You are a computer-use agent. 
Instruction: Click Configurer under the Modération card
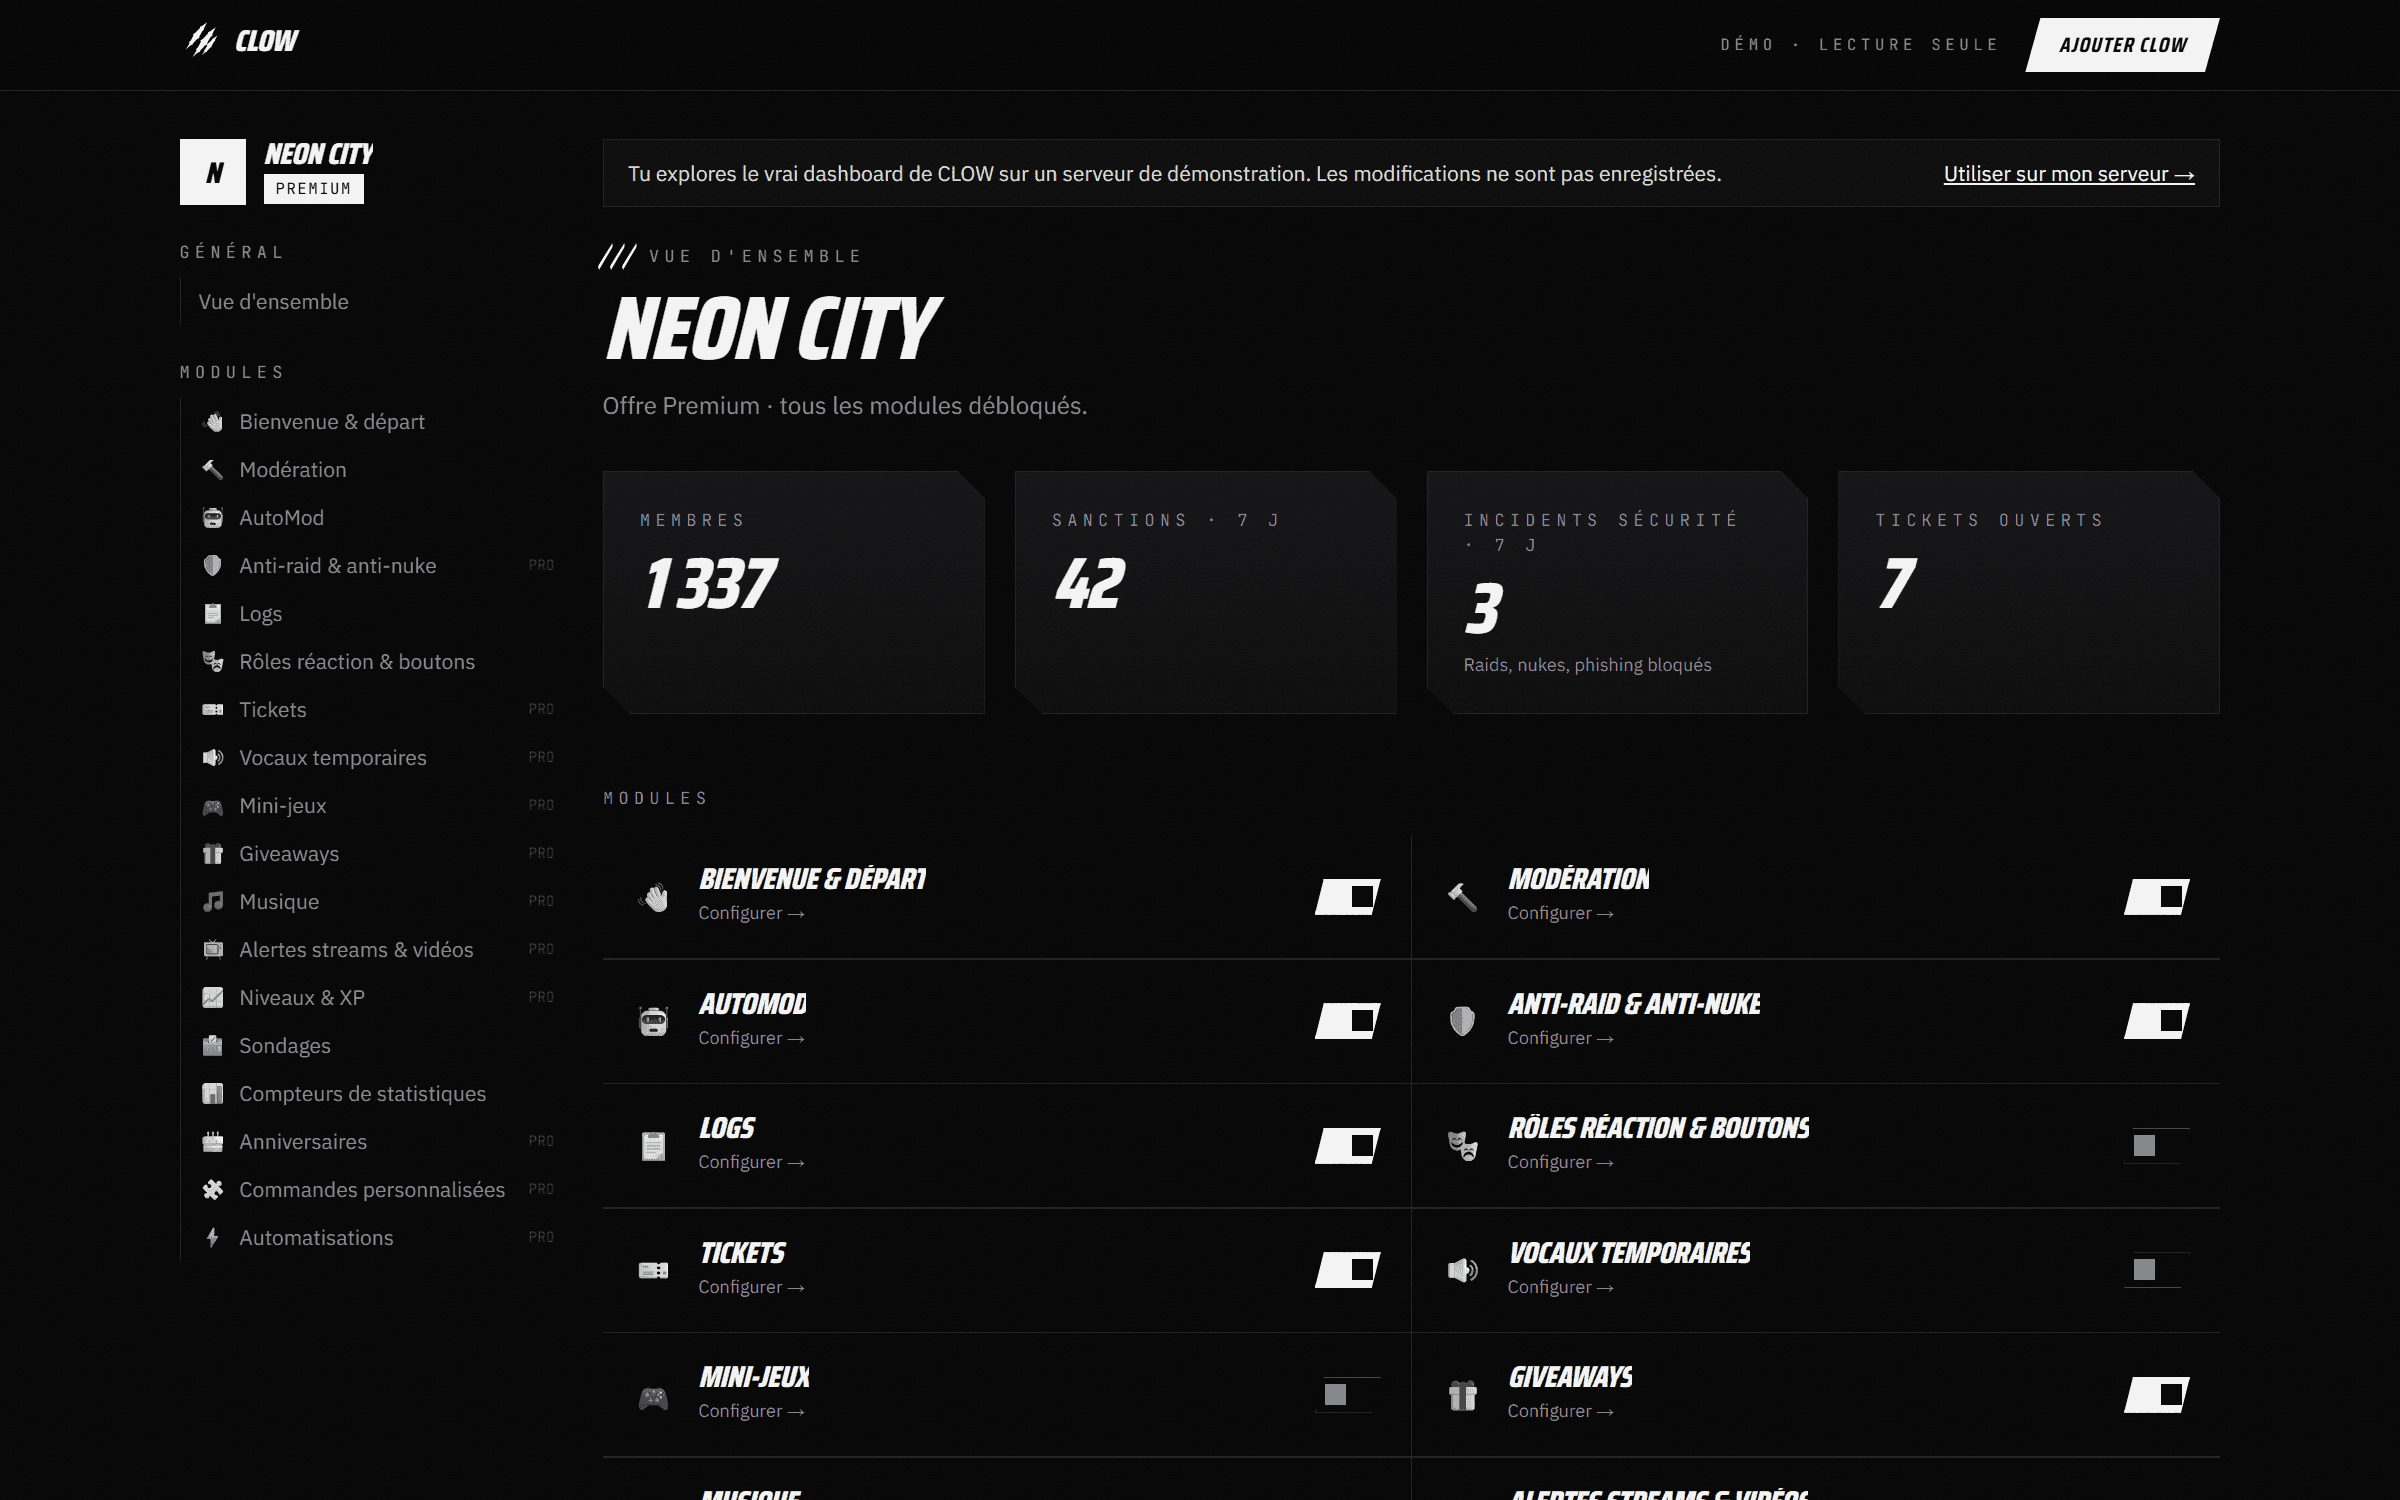(x=1560, y=913)
